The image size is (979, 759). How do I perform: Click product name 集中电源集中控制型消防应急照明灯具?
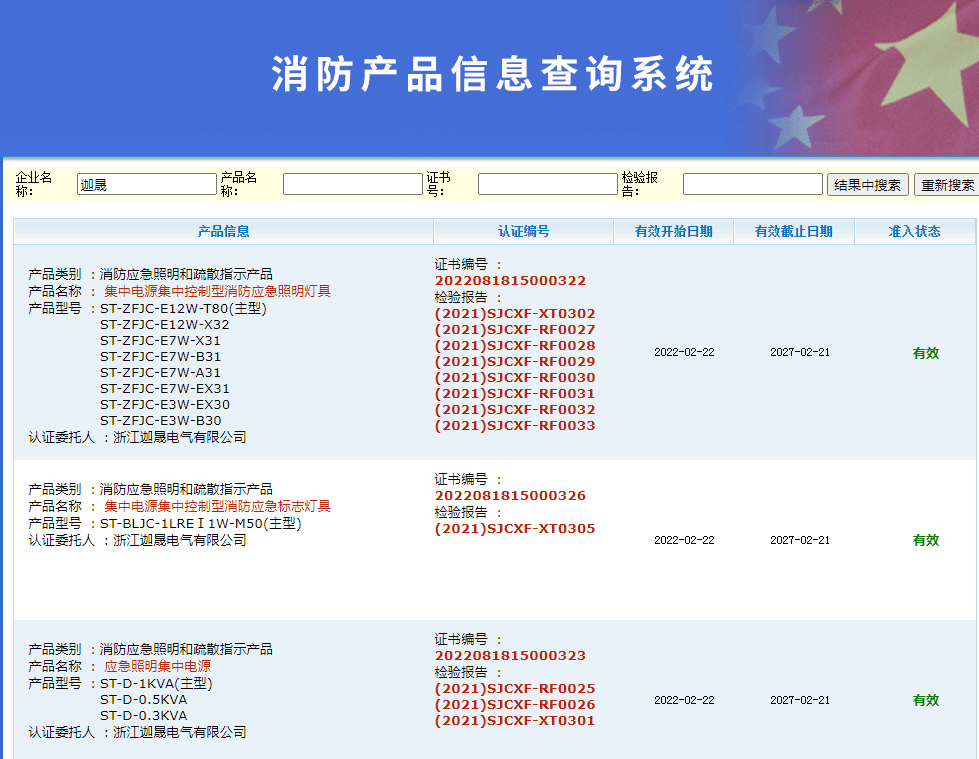click(x=217, y=292)
